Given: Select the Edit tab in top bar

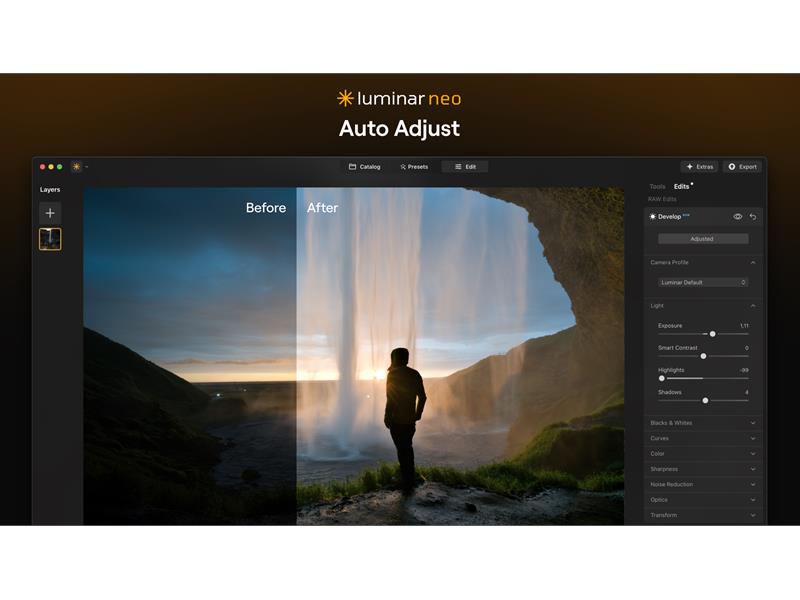Looking at the screenshot, I should pyautogui.click(x=465, y=167).
